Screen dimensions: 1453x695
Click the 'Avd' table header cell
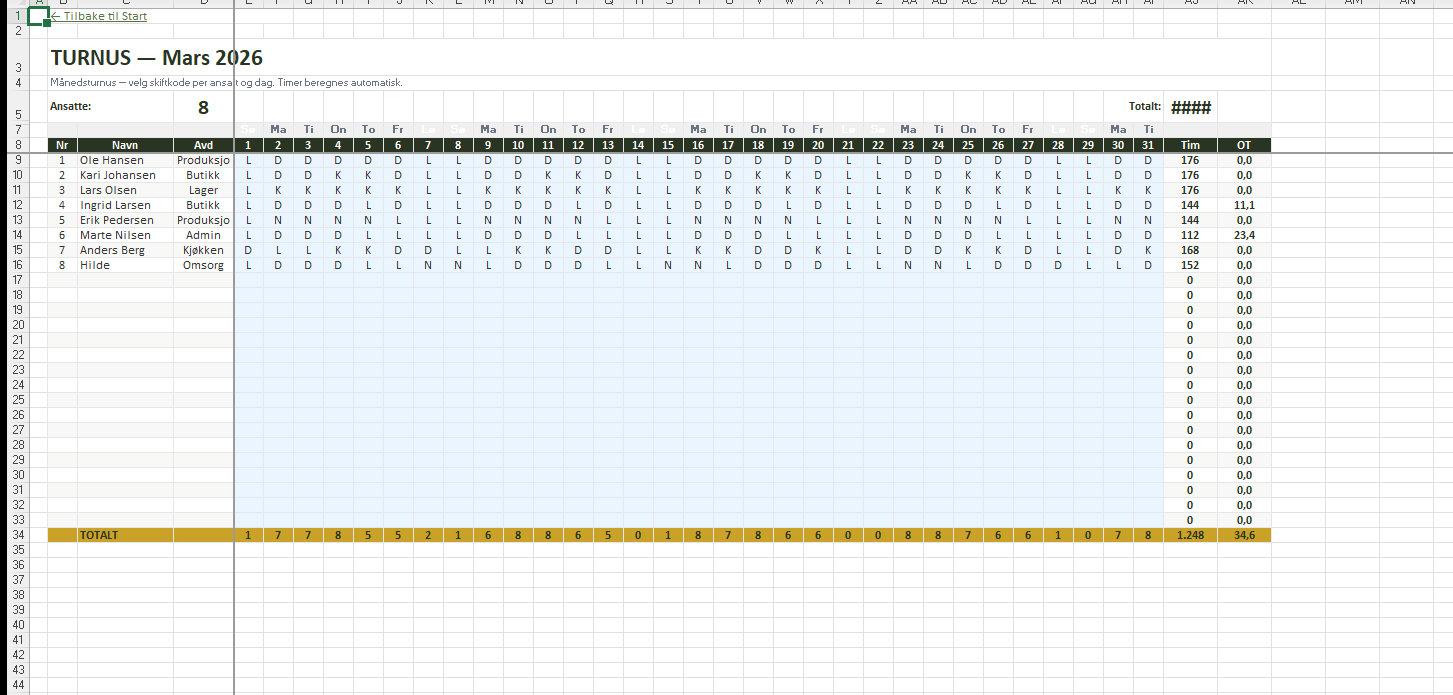[203, 145]
